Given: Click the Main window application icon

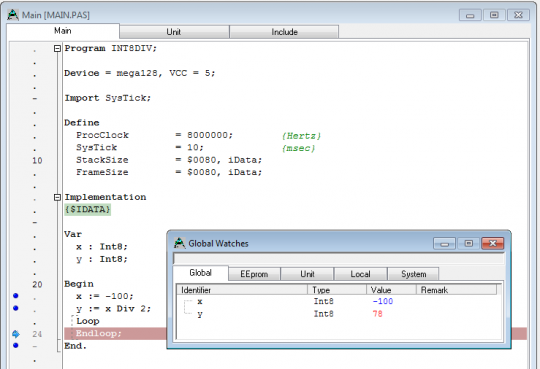Looking at the screenshot, I should [13, 15].
